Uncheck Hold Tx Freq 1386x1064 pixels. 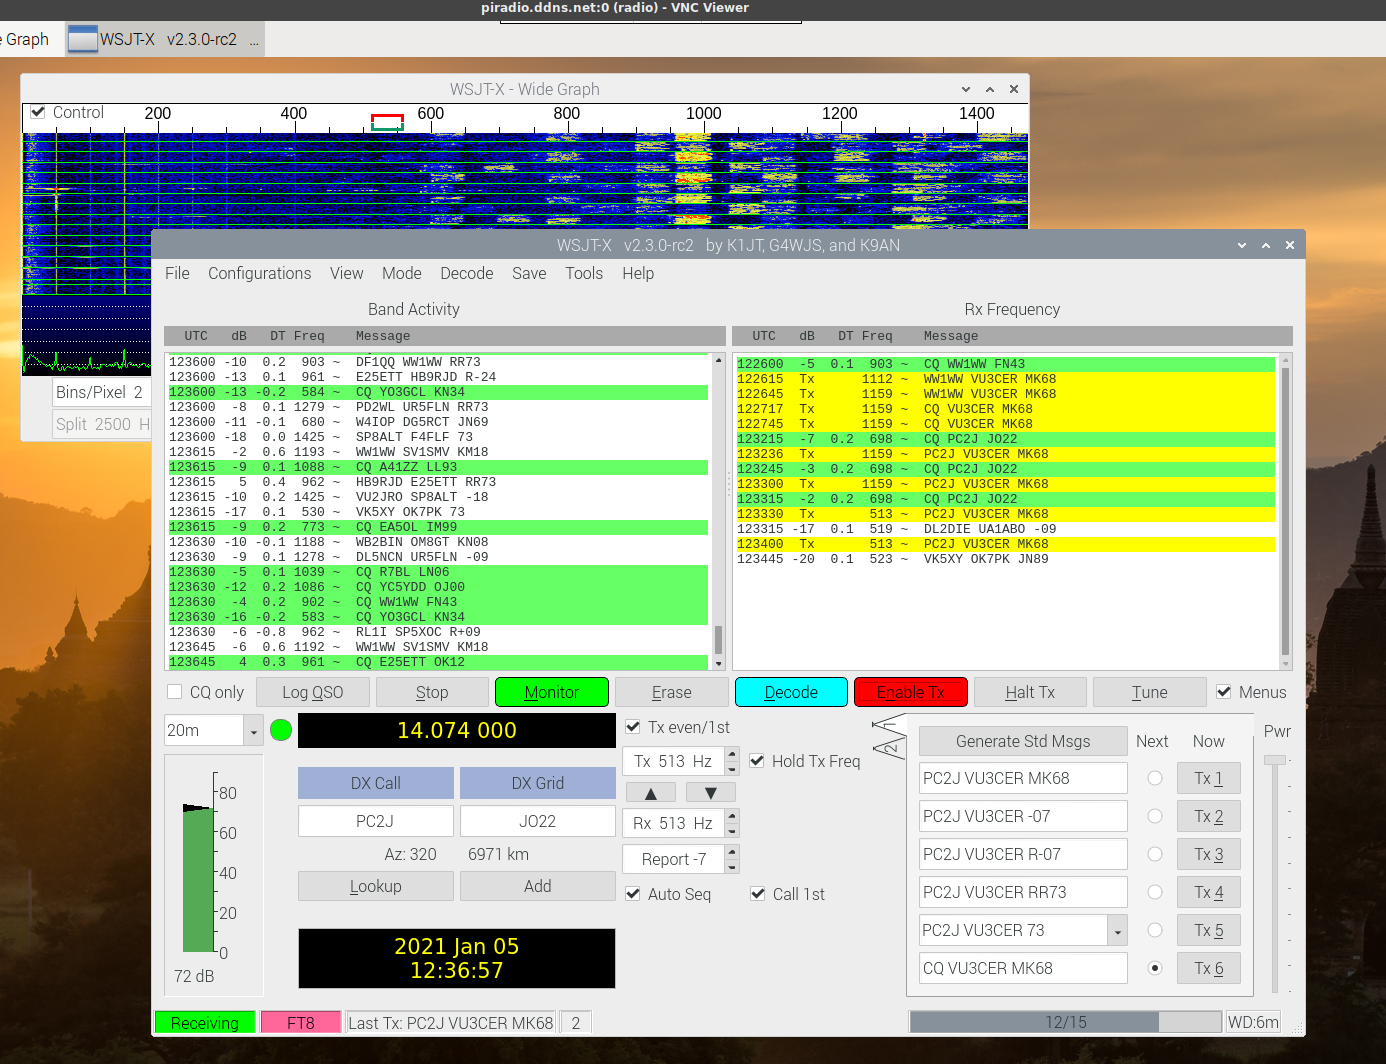click(x=757, y=761)
